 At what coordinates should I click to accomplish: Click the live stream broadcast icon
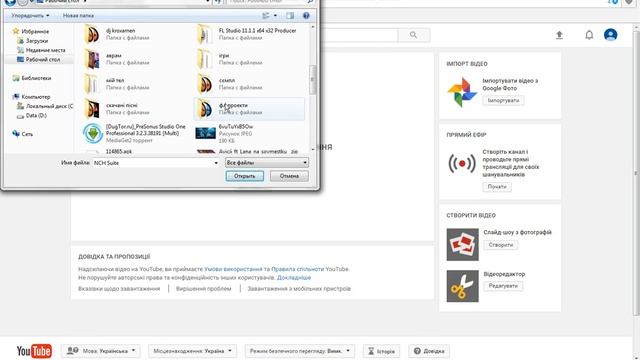point(462,163)
